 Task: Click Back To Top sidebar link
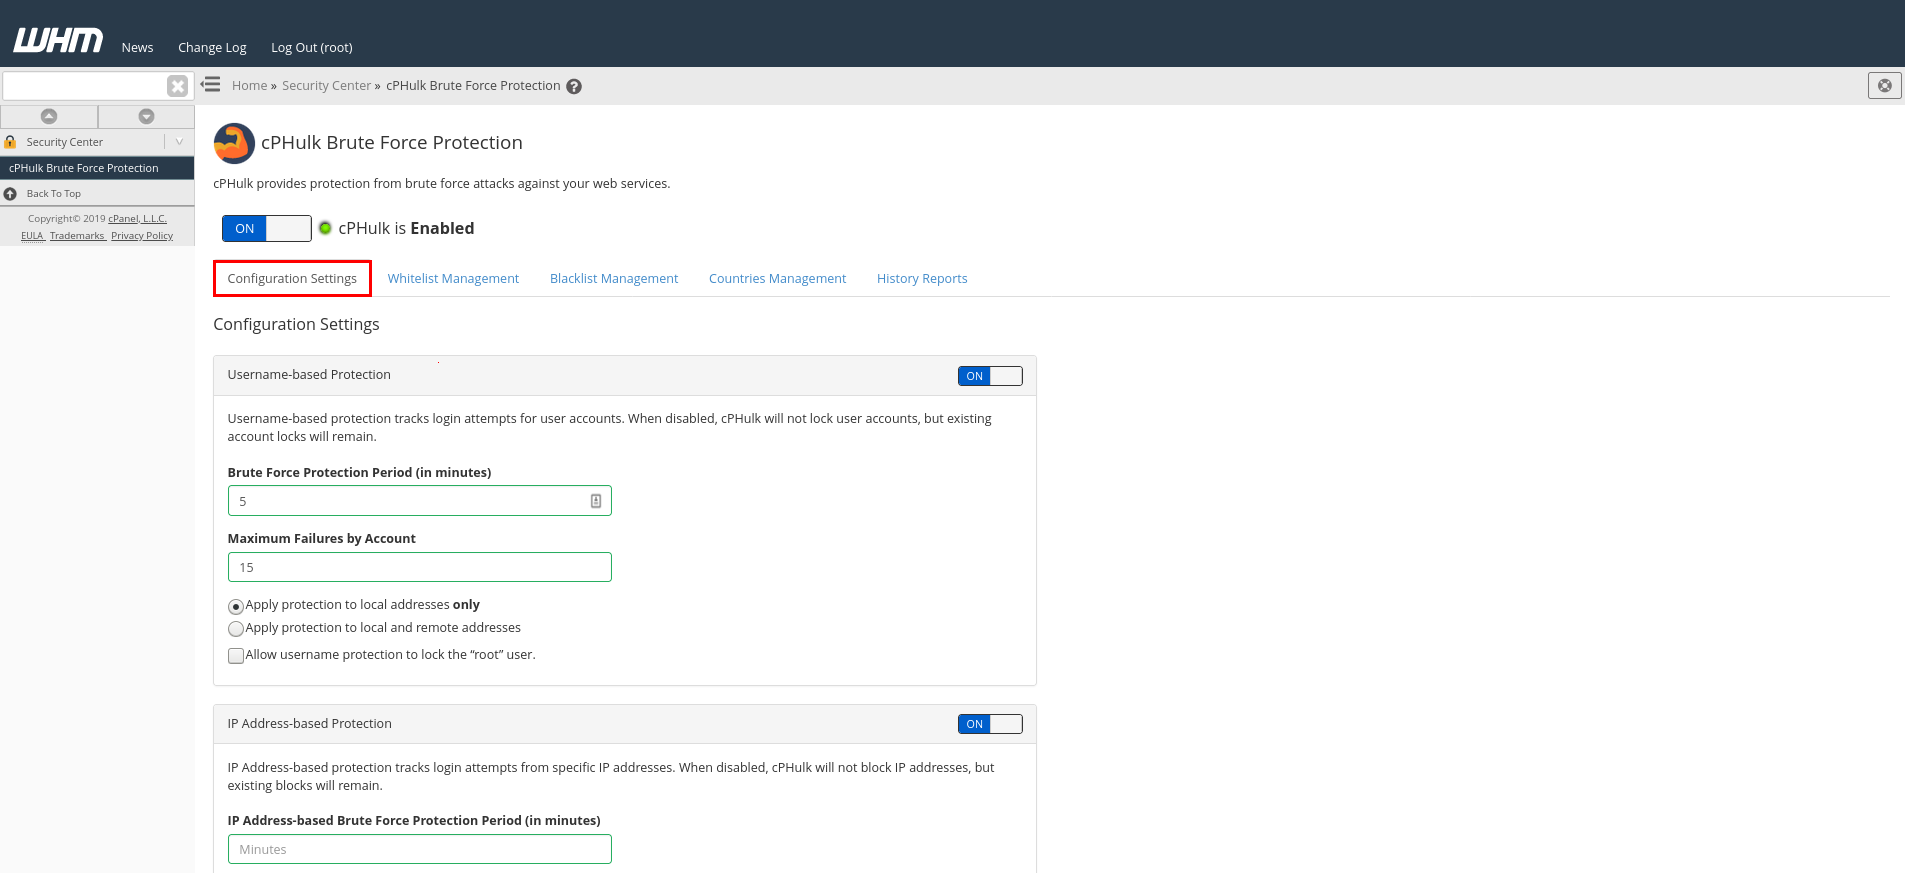click(x=54, y=194)
